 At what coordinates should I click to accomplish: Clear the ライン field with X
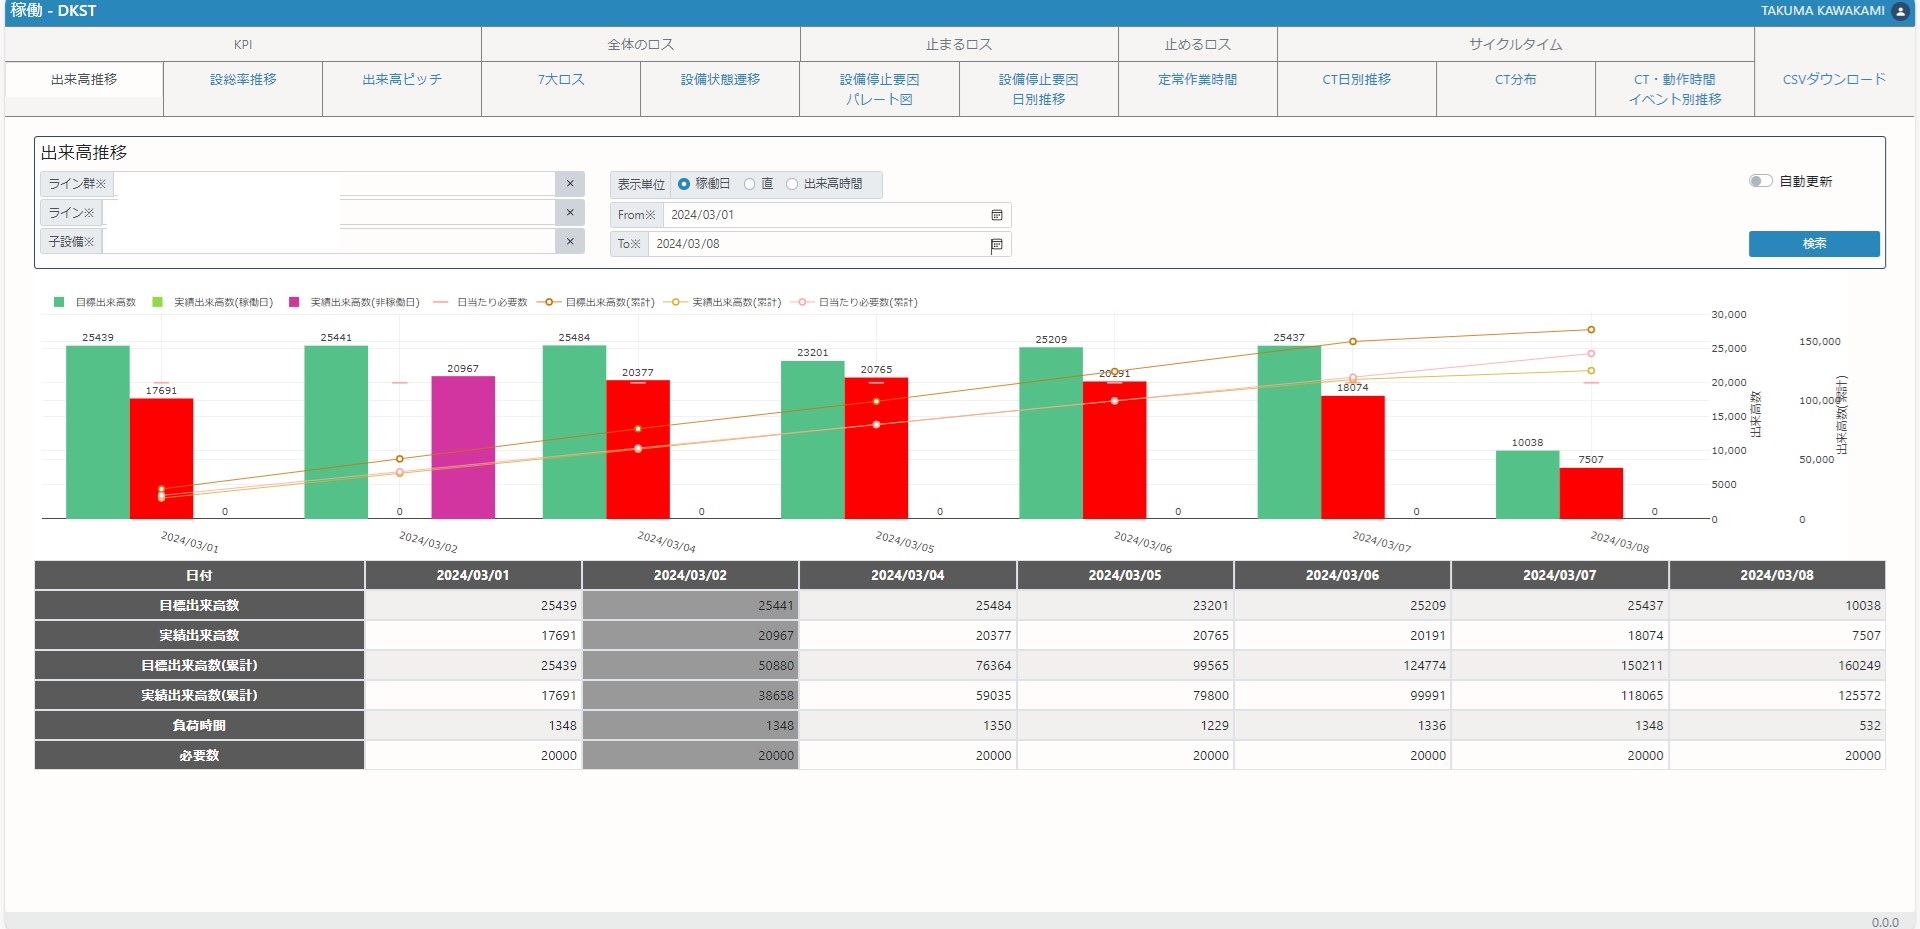pos(570,213)
